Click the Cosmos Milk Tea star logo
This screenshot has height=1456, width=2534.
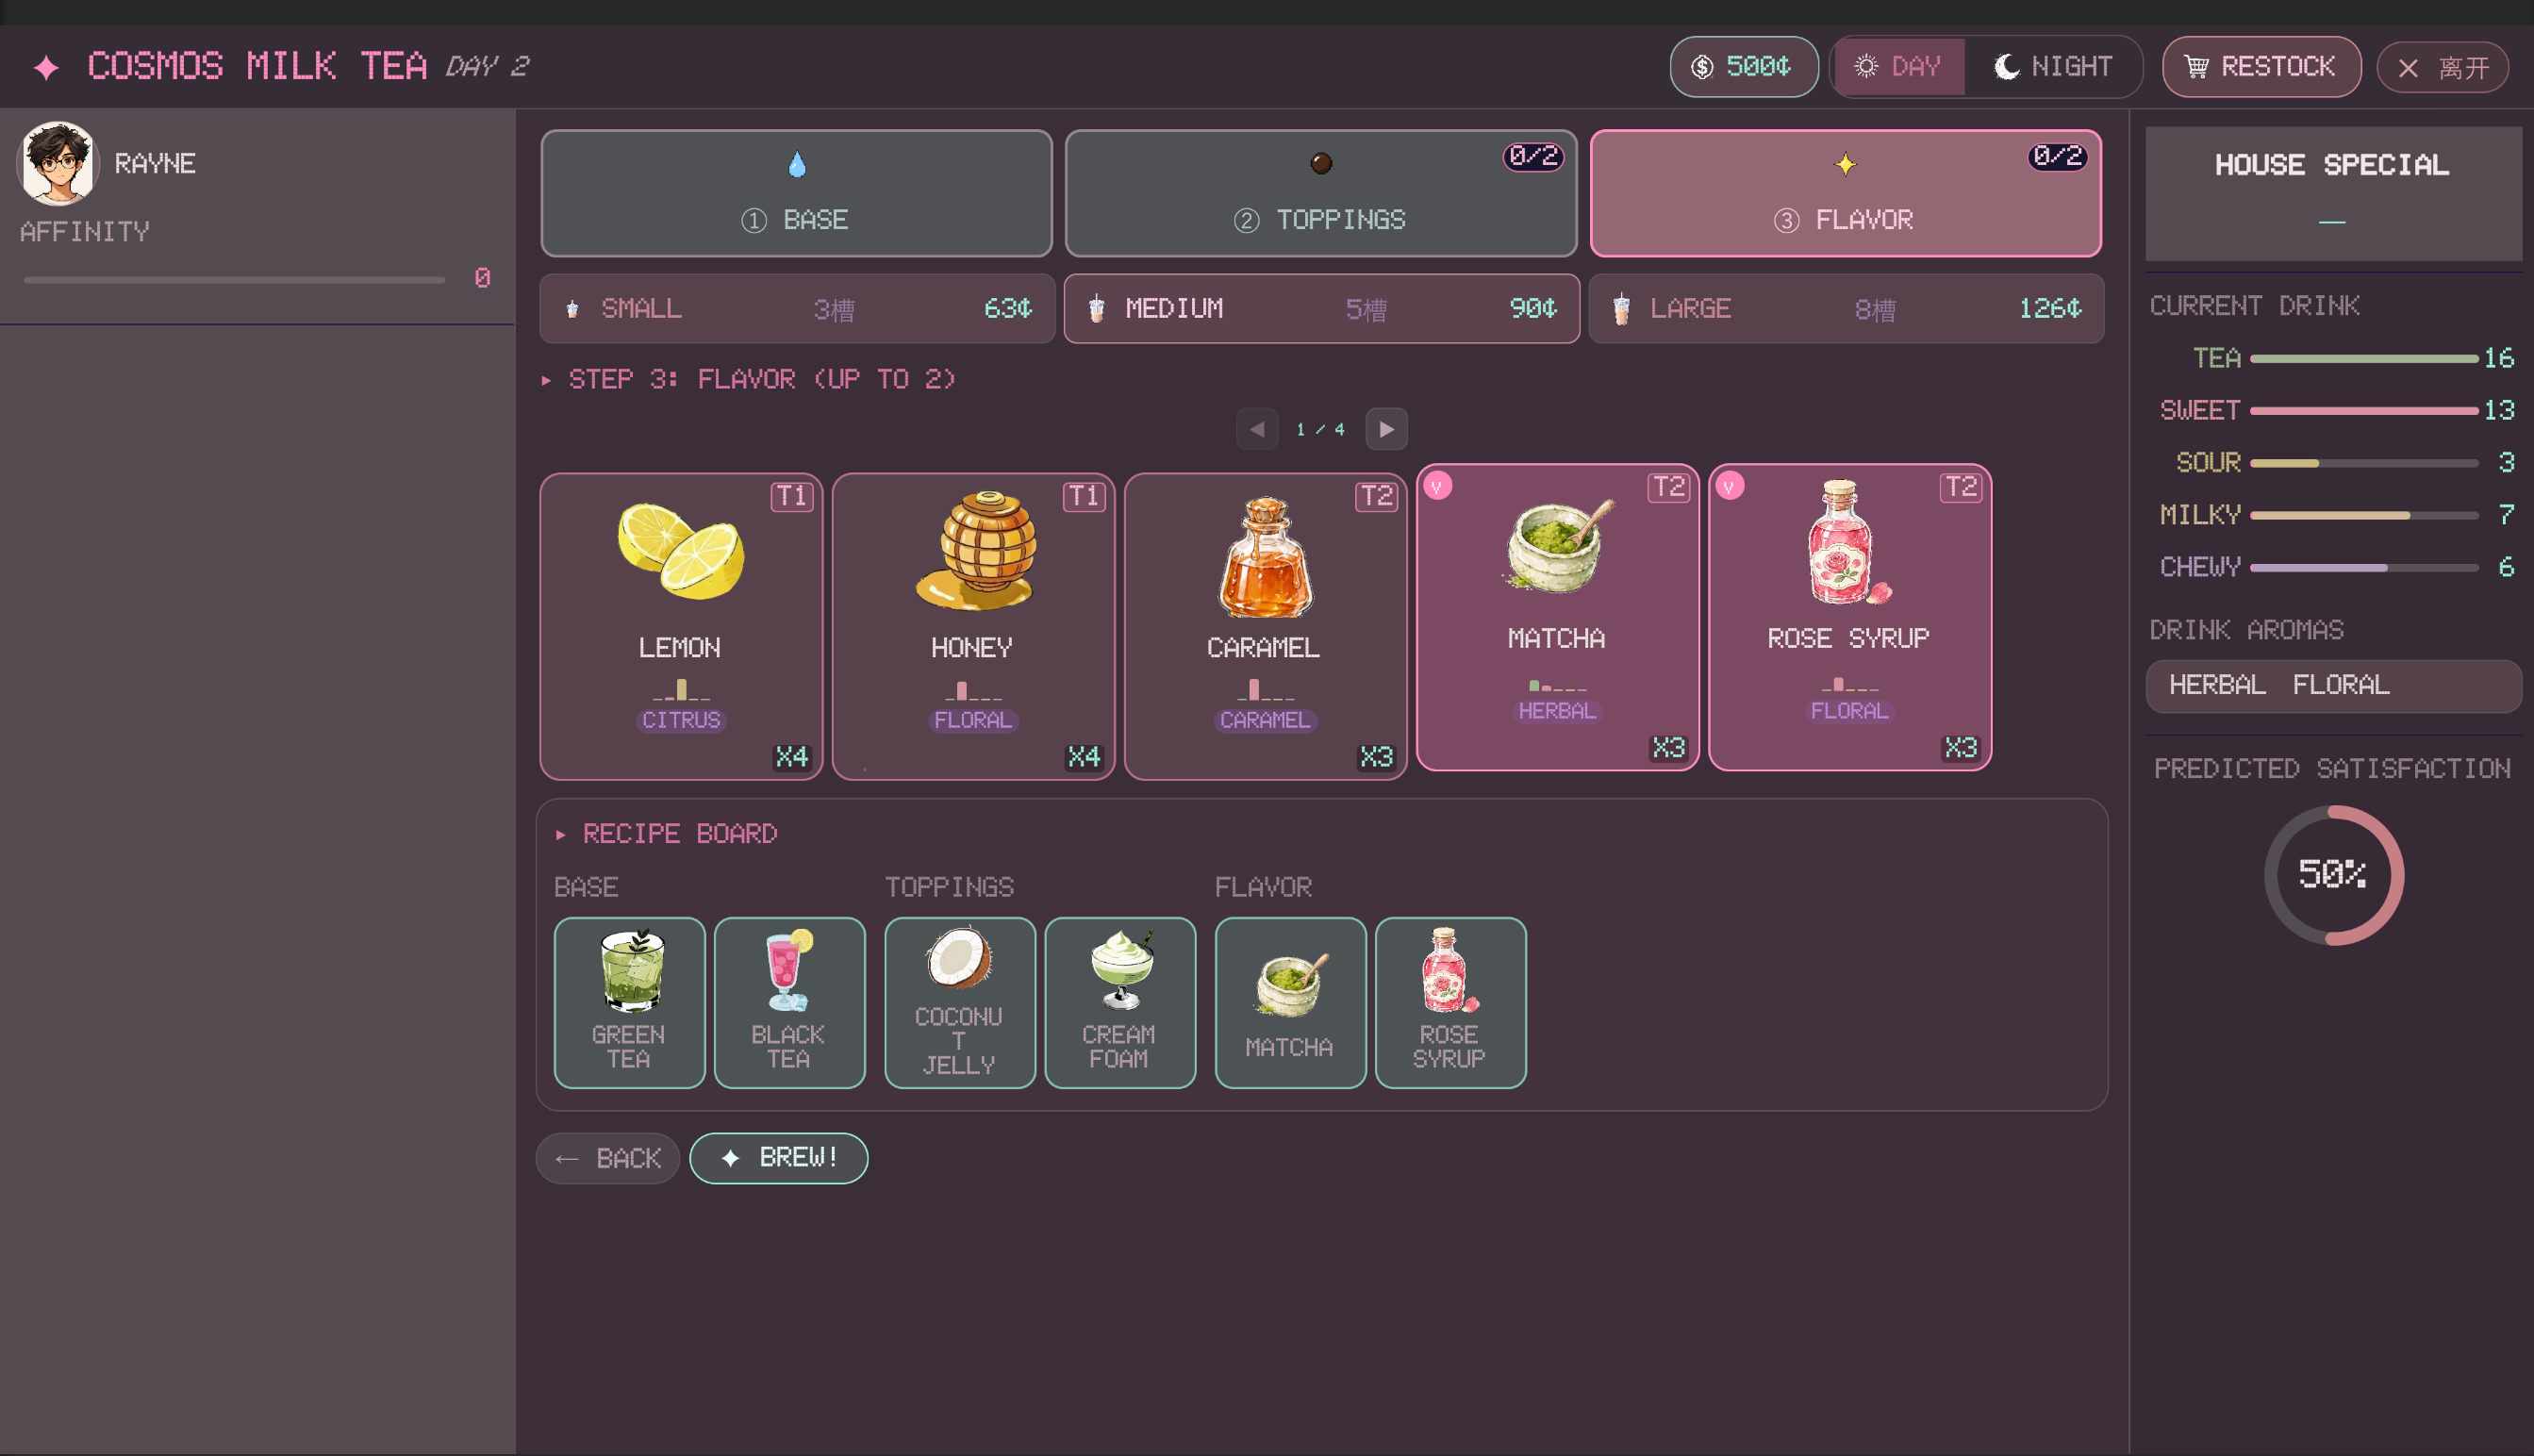point(46,67)
